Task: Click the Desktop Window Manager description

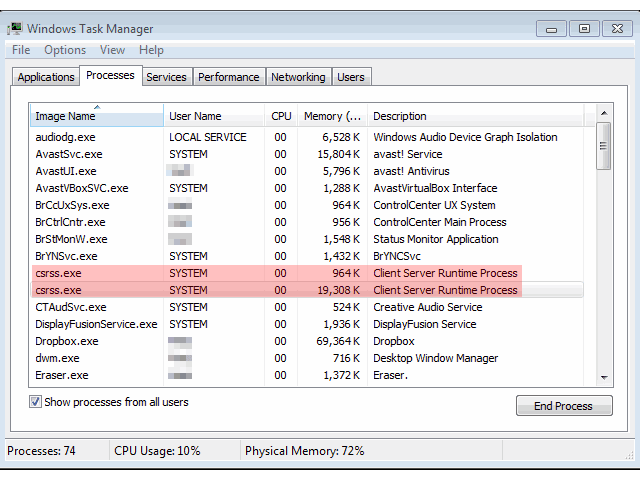Action: click(436, 358)
